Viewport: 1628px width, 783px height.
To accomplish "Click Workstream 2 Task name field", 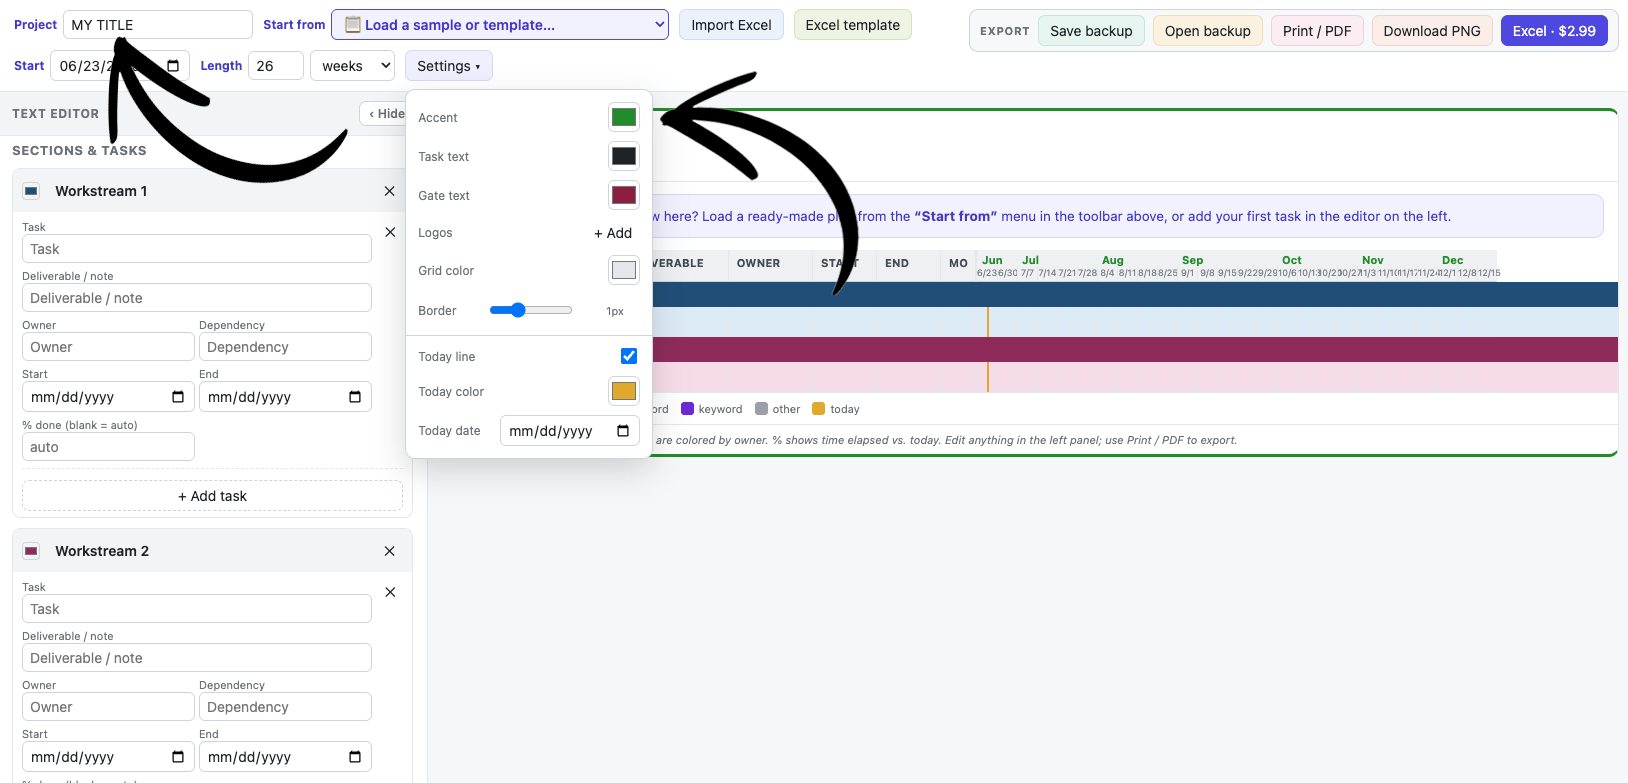I will (x=197, y=609).
